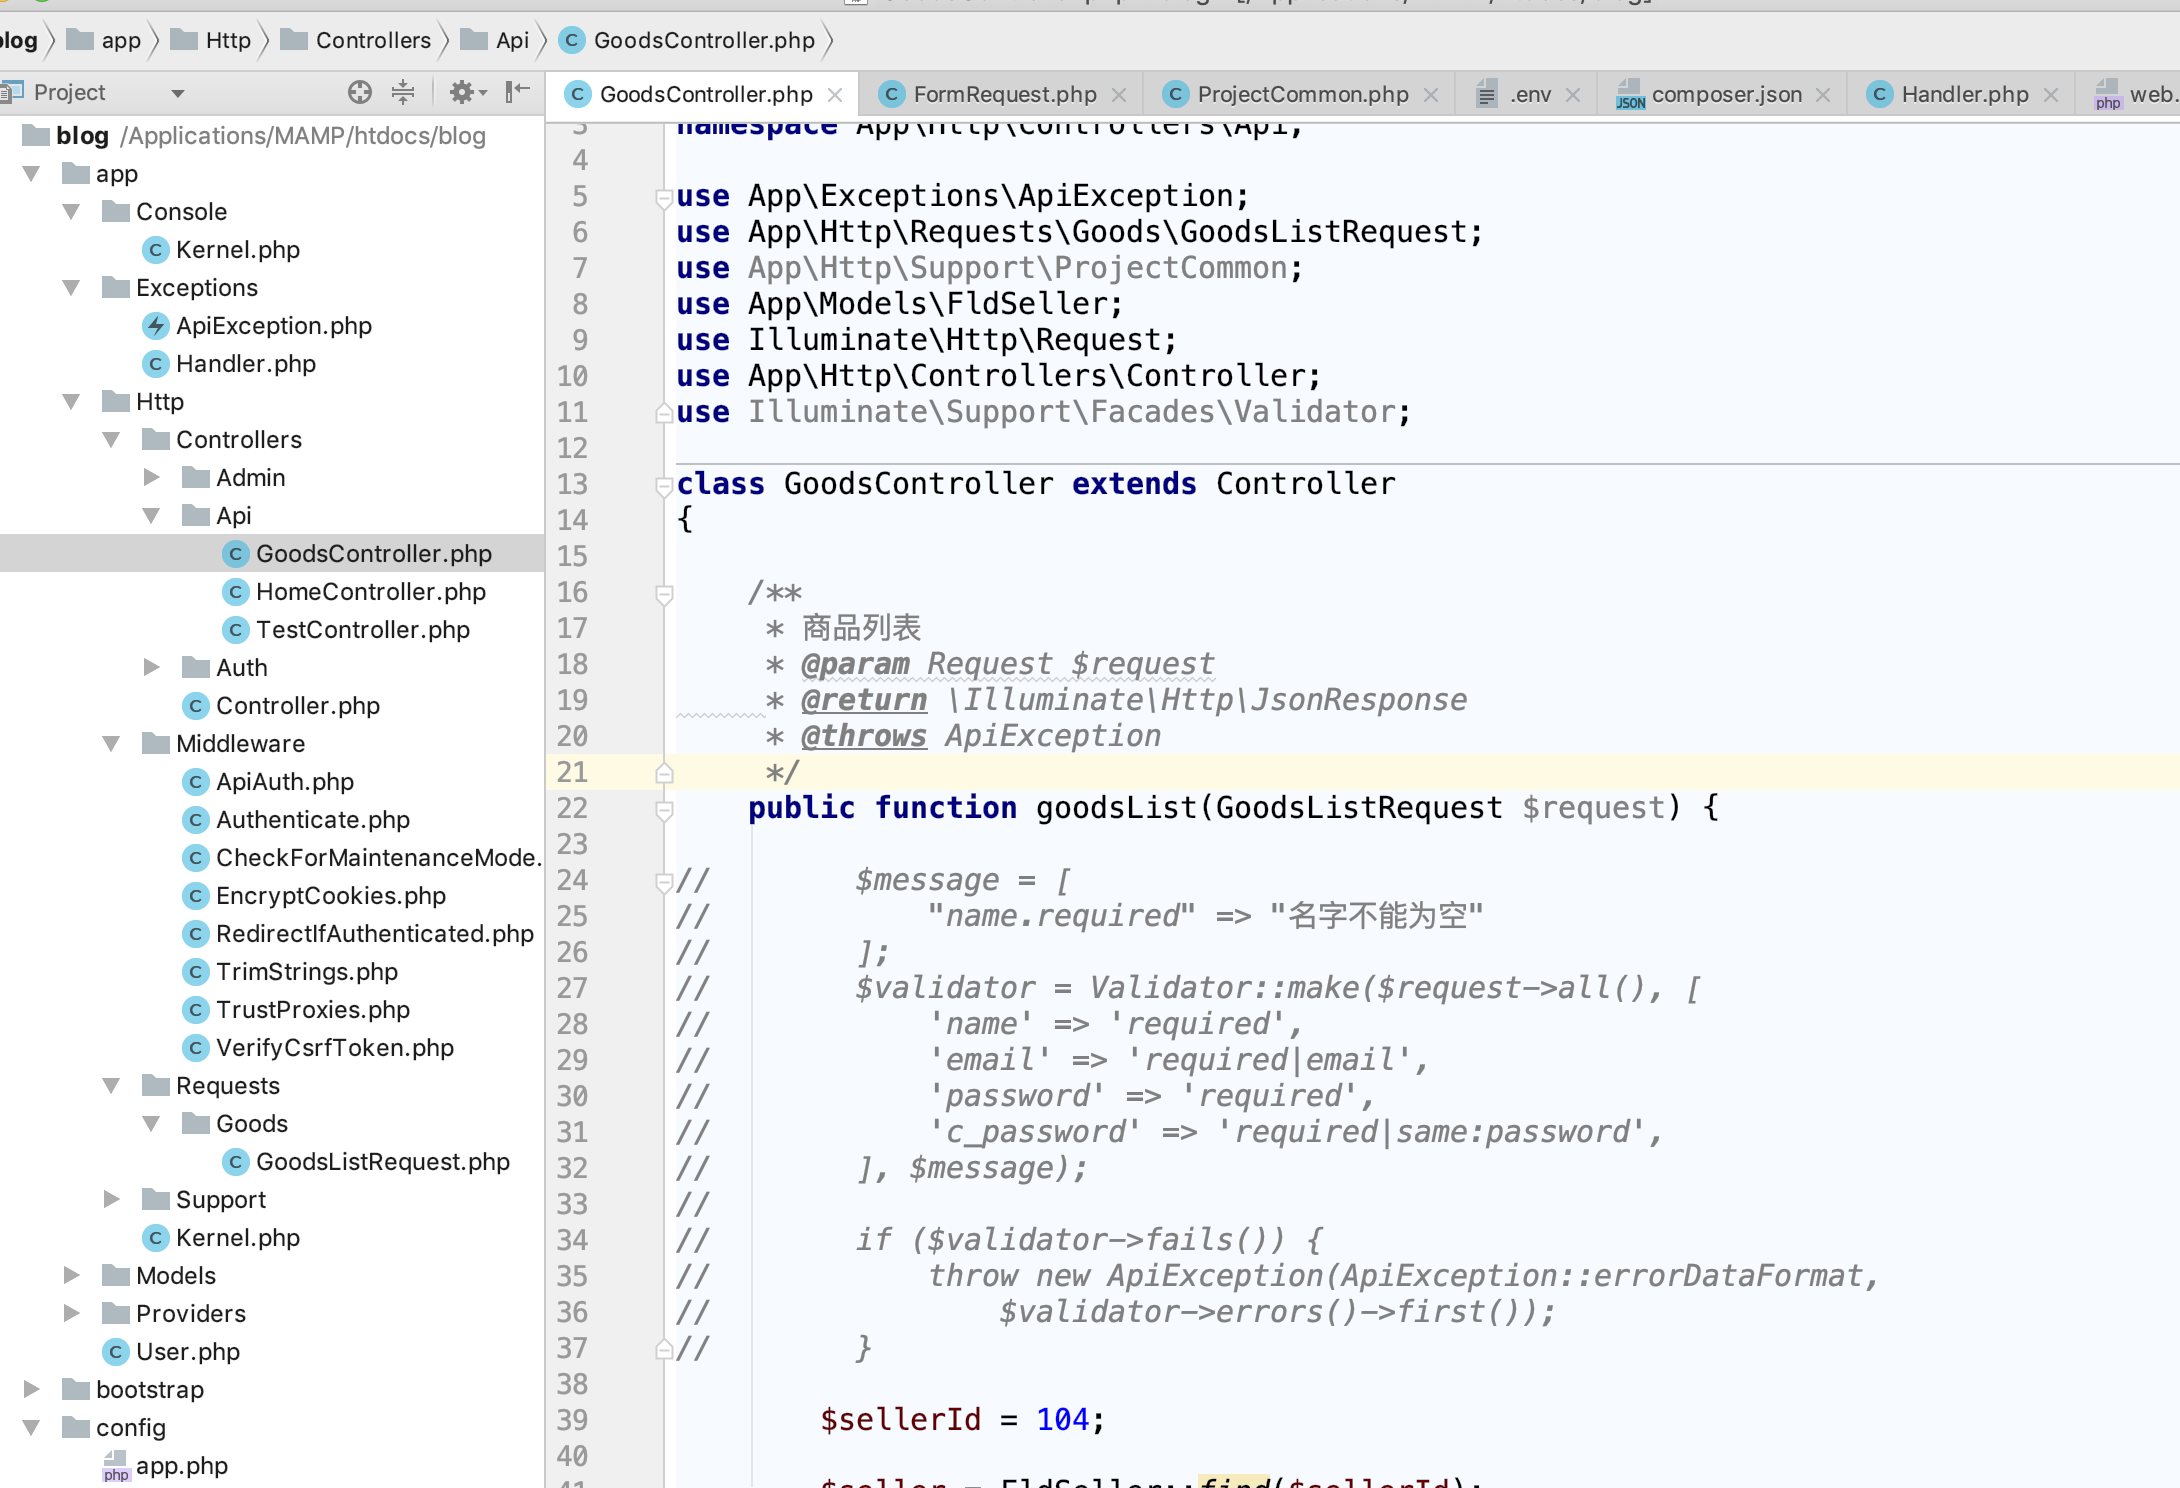Close the GoodsController.php tab

pos(835,95)
